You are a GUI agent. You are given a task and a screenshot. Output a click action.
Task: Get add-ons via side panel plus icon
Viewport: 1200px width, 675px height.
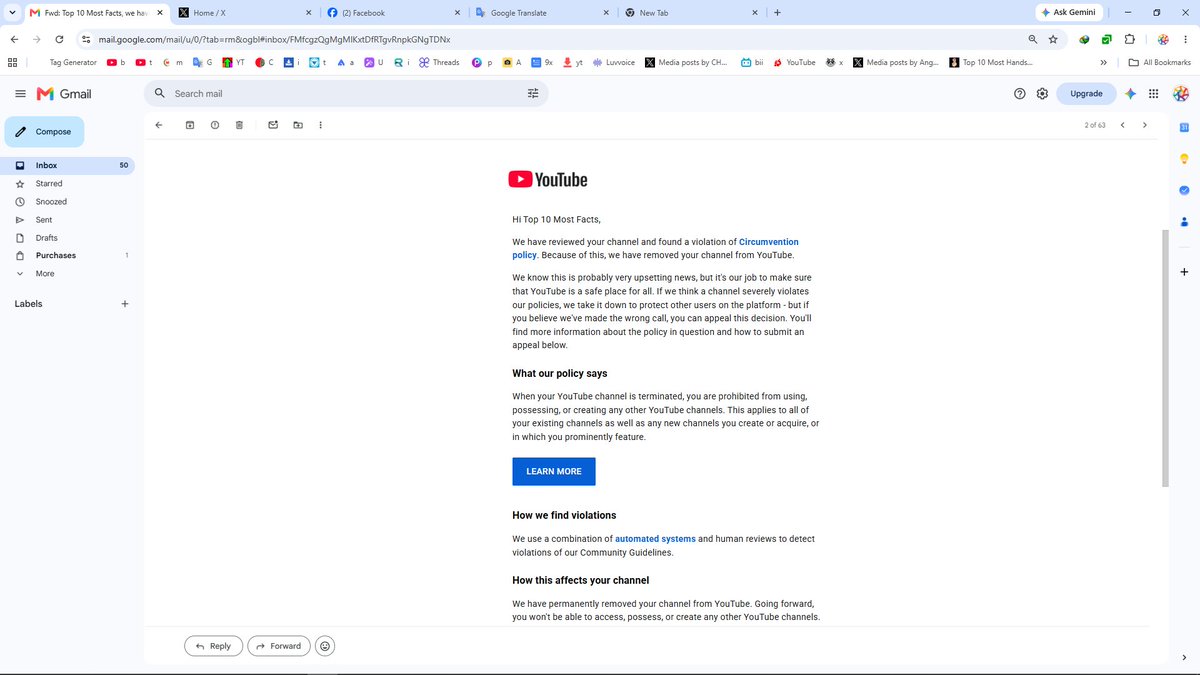(1184, 272)
